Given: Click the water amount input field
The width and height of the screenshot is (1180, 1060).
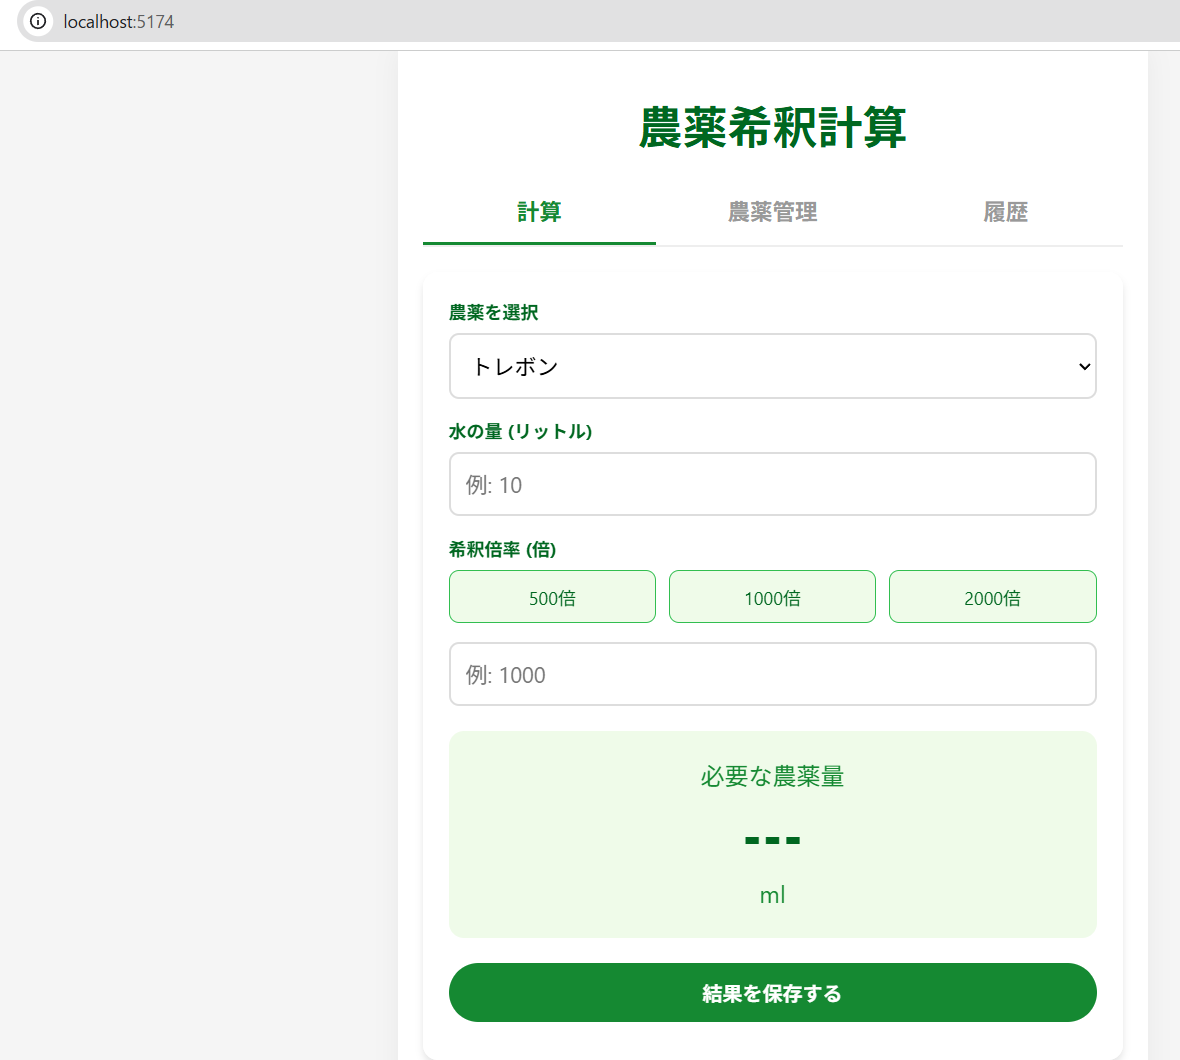Looking at the screenshot, I should [x=772, y=484].
